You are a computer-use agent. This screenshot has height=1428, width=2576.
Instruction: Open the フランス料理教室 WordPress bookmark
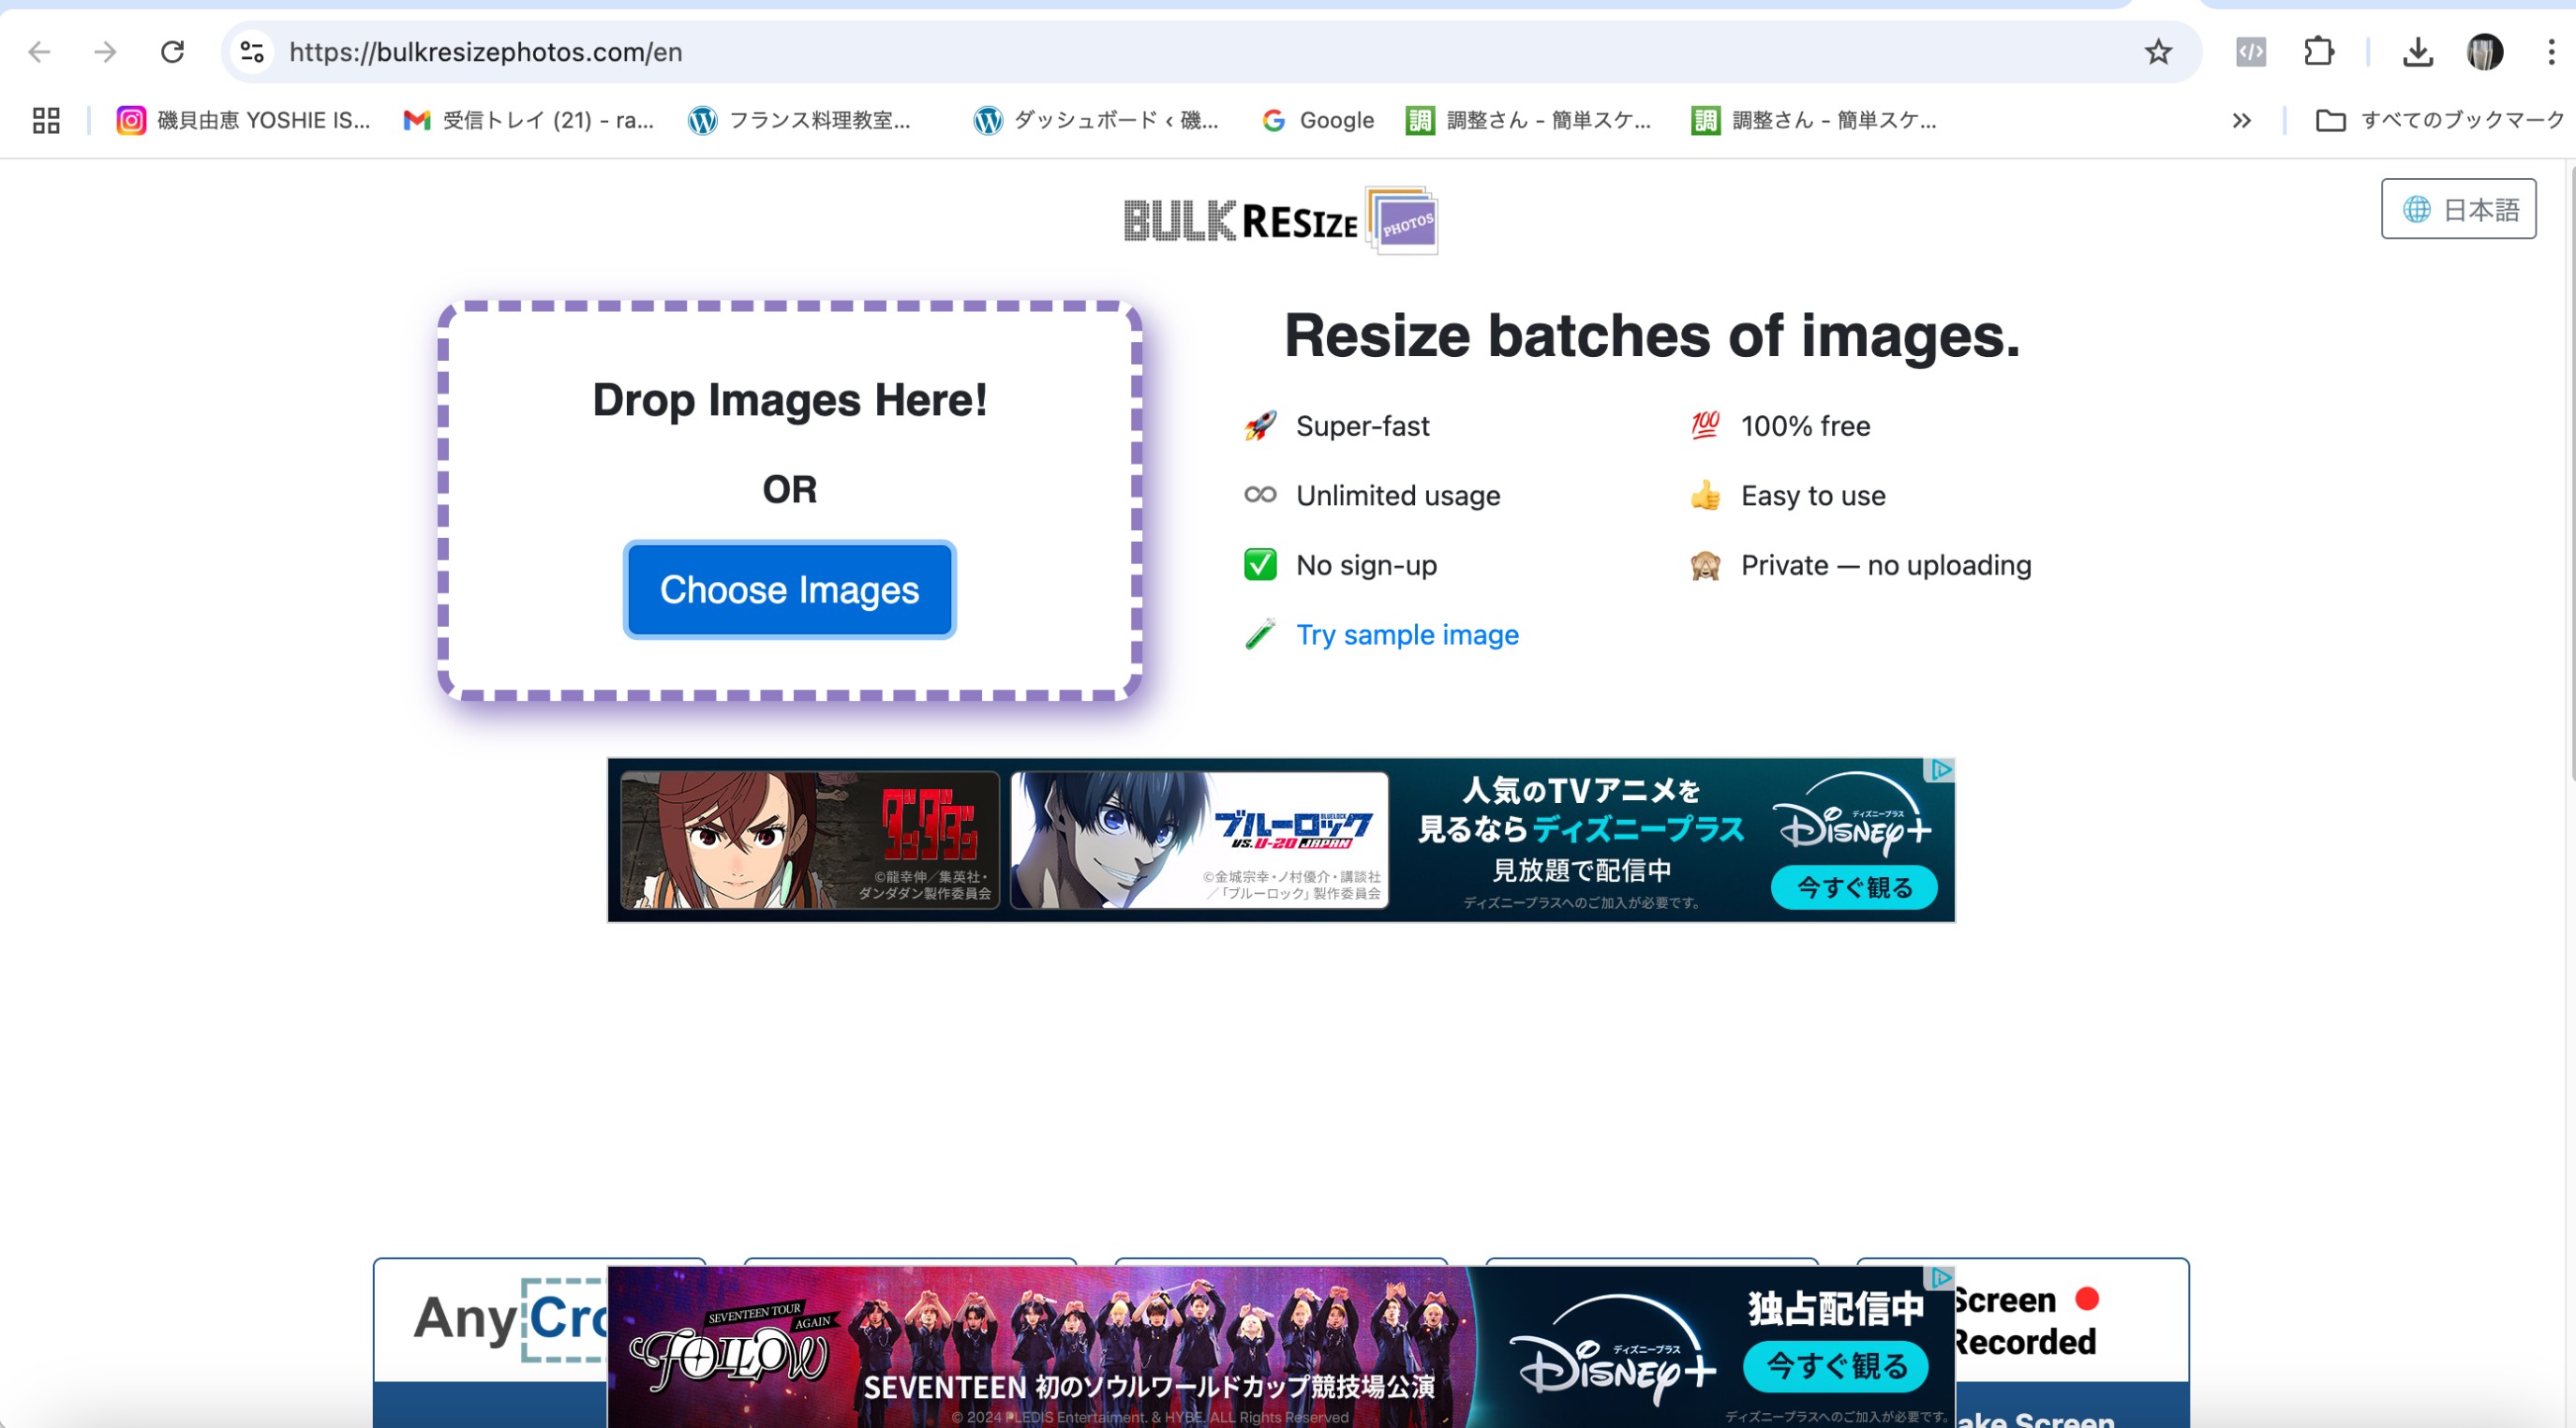click(x=800, y=120)
